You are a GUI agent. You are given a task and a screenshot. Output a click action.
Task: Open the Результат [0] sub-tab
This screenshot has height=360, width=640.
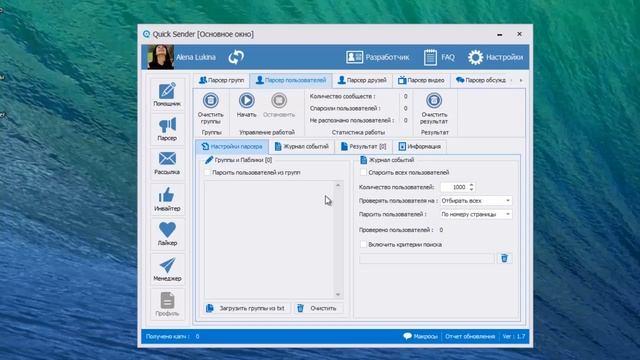(363, 147)
